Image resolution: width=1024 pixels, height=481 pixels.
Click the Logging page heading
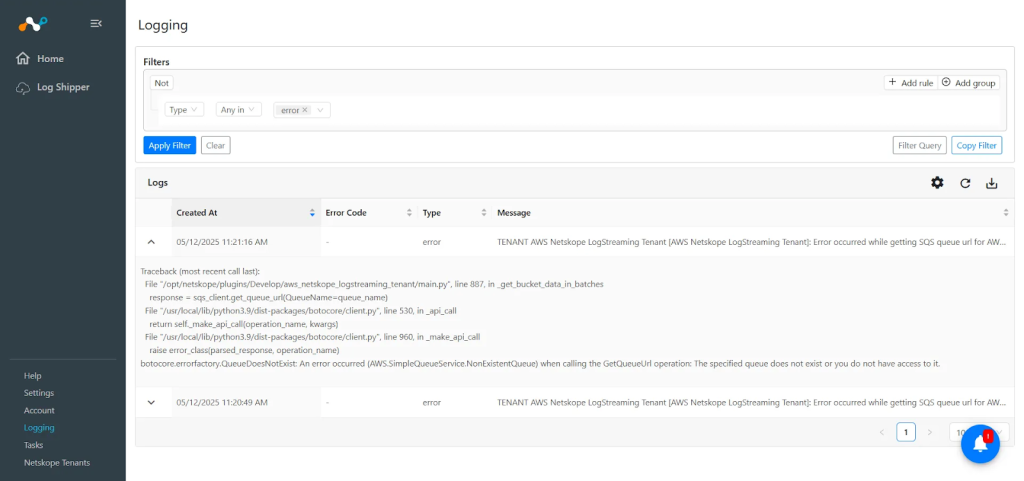[x=163, y=25]
